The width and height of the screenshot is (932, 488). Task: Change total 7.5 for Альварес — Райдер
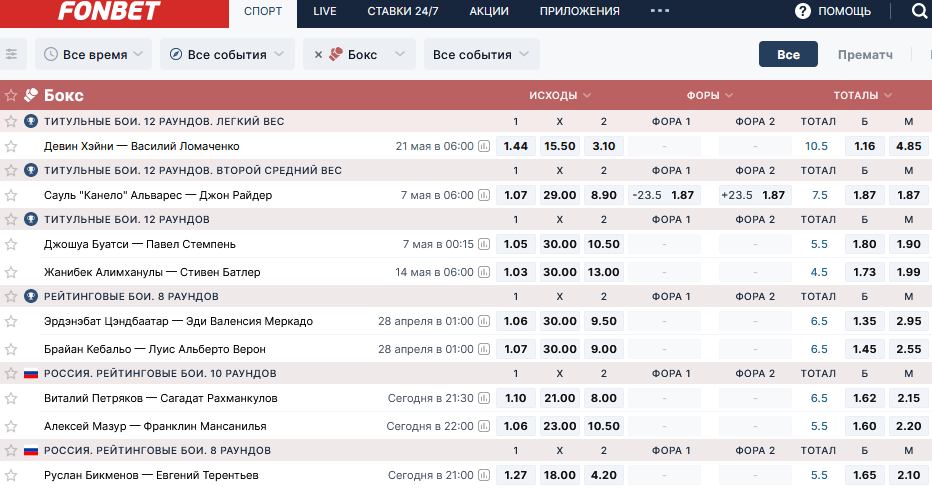(x=820, y=195)
